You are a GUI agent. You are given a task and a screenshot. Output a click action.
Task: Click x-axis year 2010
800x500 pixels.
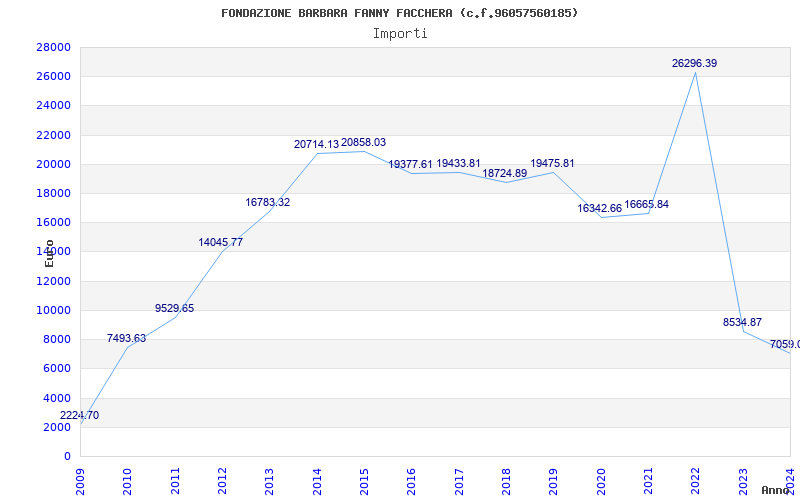click(128, 481)
